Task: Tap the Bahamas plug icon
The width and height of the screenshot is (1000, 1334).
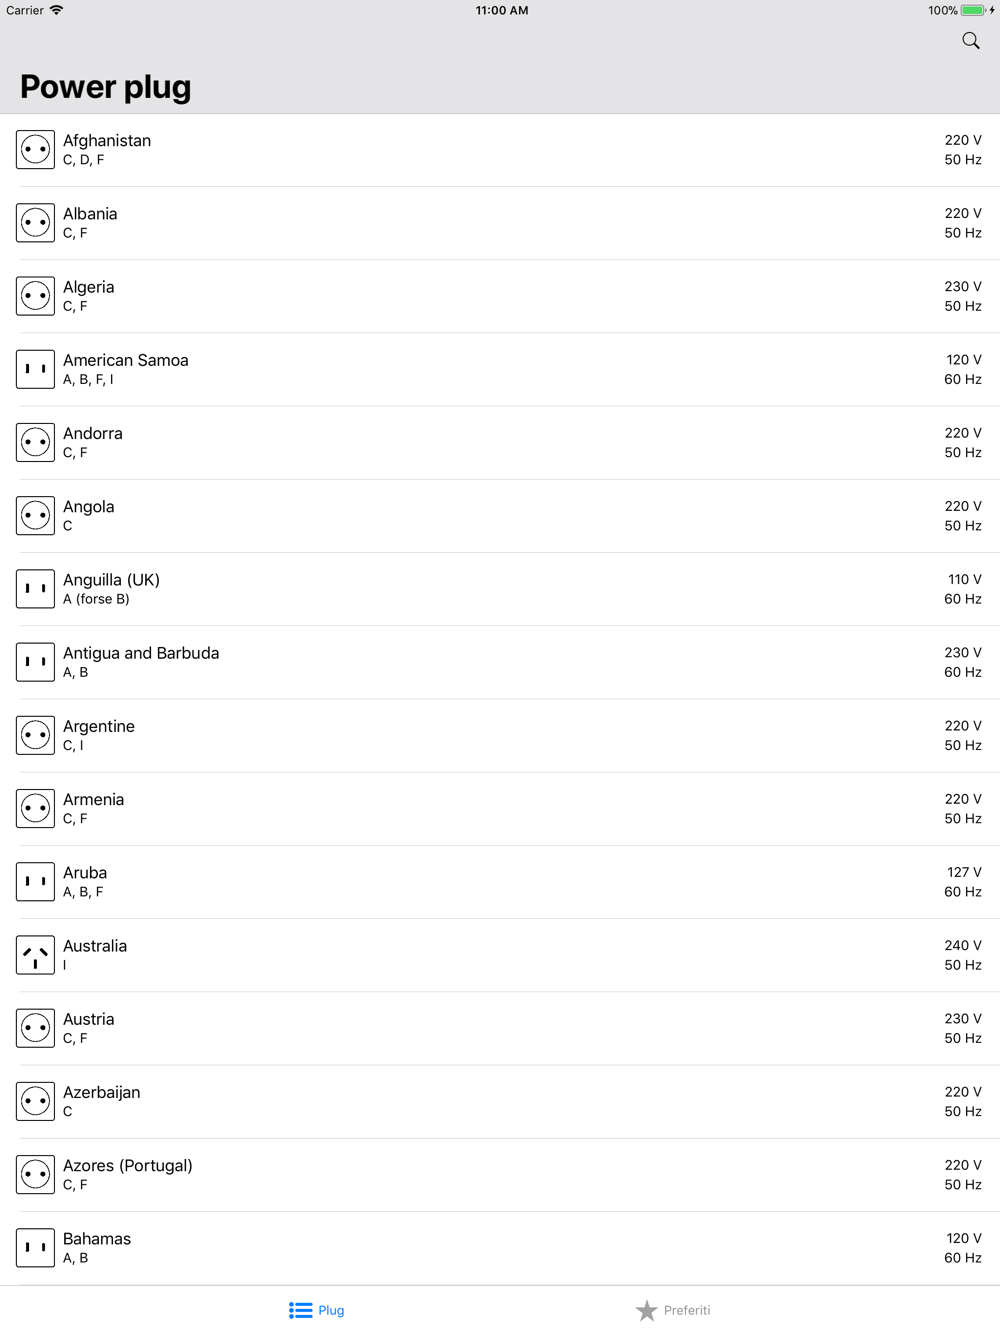Action: coord(35,1248)
